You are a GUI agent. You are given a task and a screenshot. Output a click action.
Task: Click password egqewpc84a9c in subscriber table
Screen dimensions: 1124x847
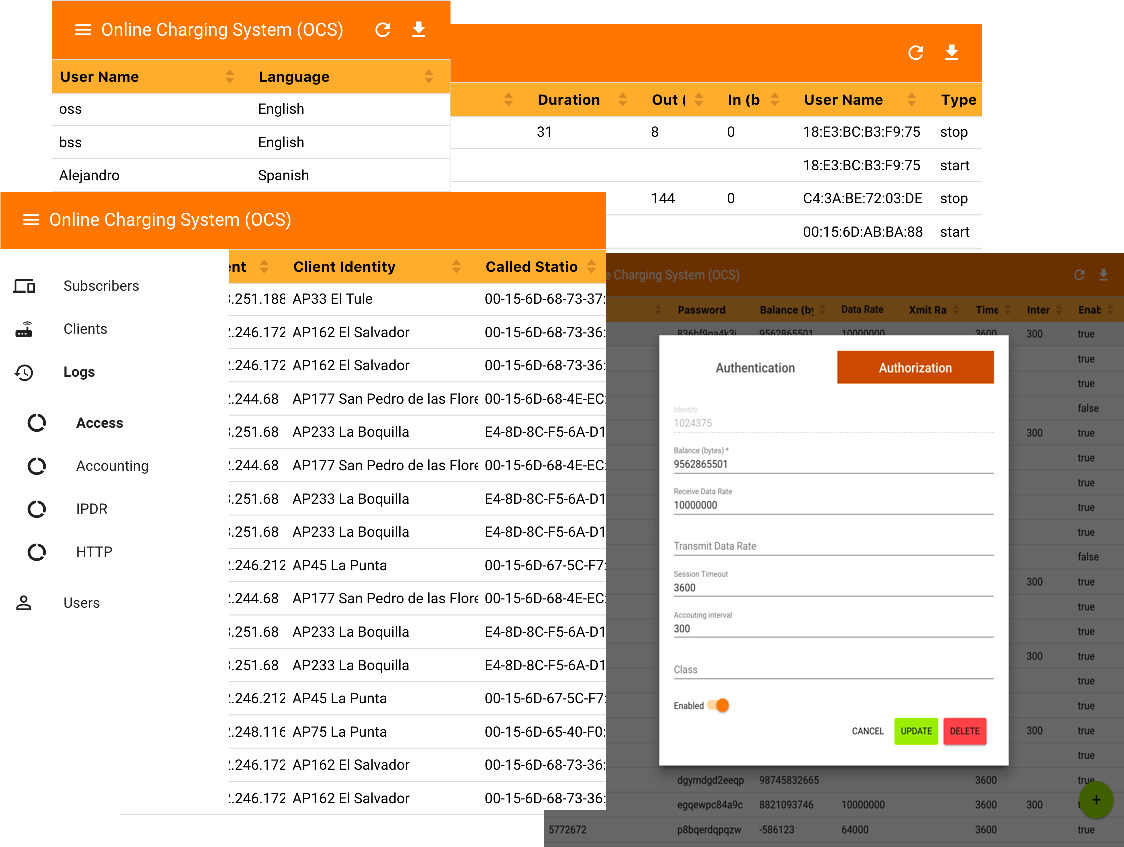(710, 805)
